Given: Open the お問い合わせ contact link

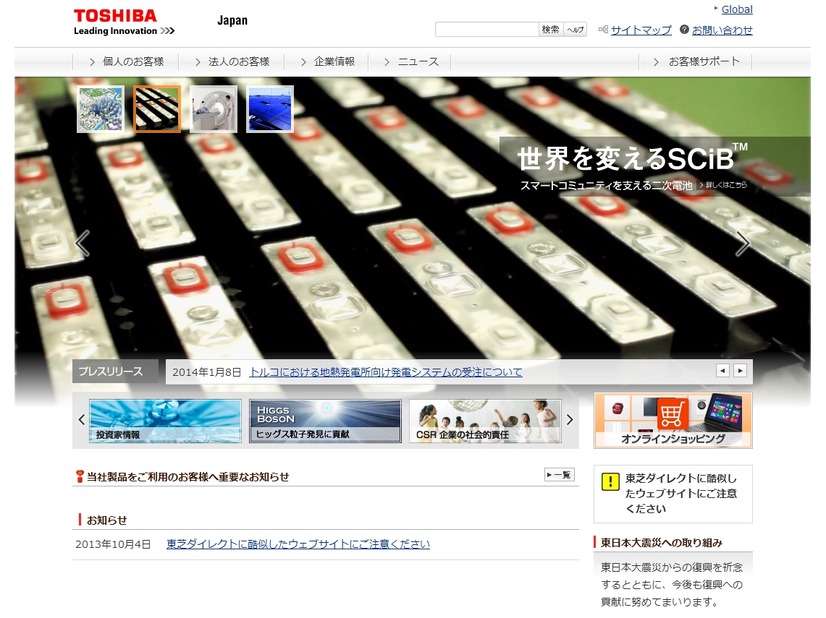Looking at the screenshot, I should 722,30.
